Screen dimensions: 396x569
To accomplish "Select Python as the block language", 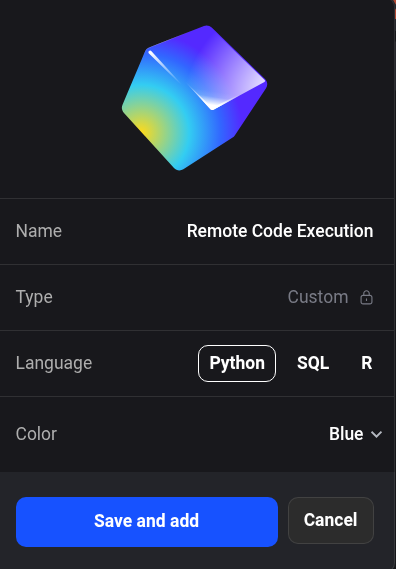I will pyautogui.click(x=237, y=363).
